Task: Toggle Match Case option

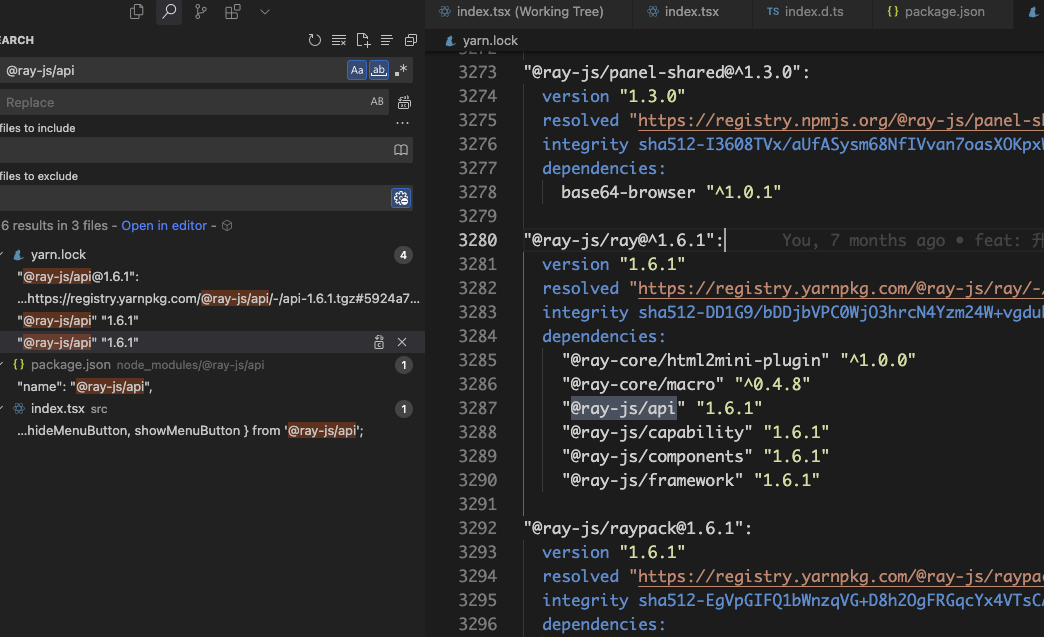Action: tap(357, 70)
